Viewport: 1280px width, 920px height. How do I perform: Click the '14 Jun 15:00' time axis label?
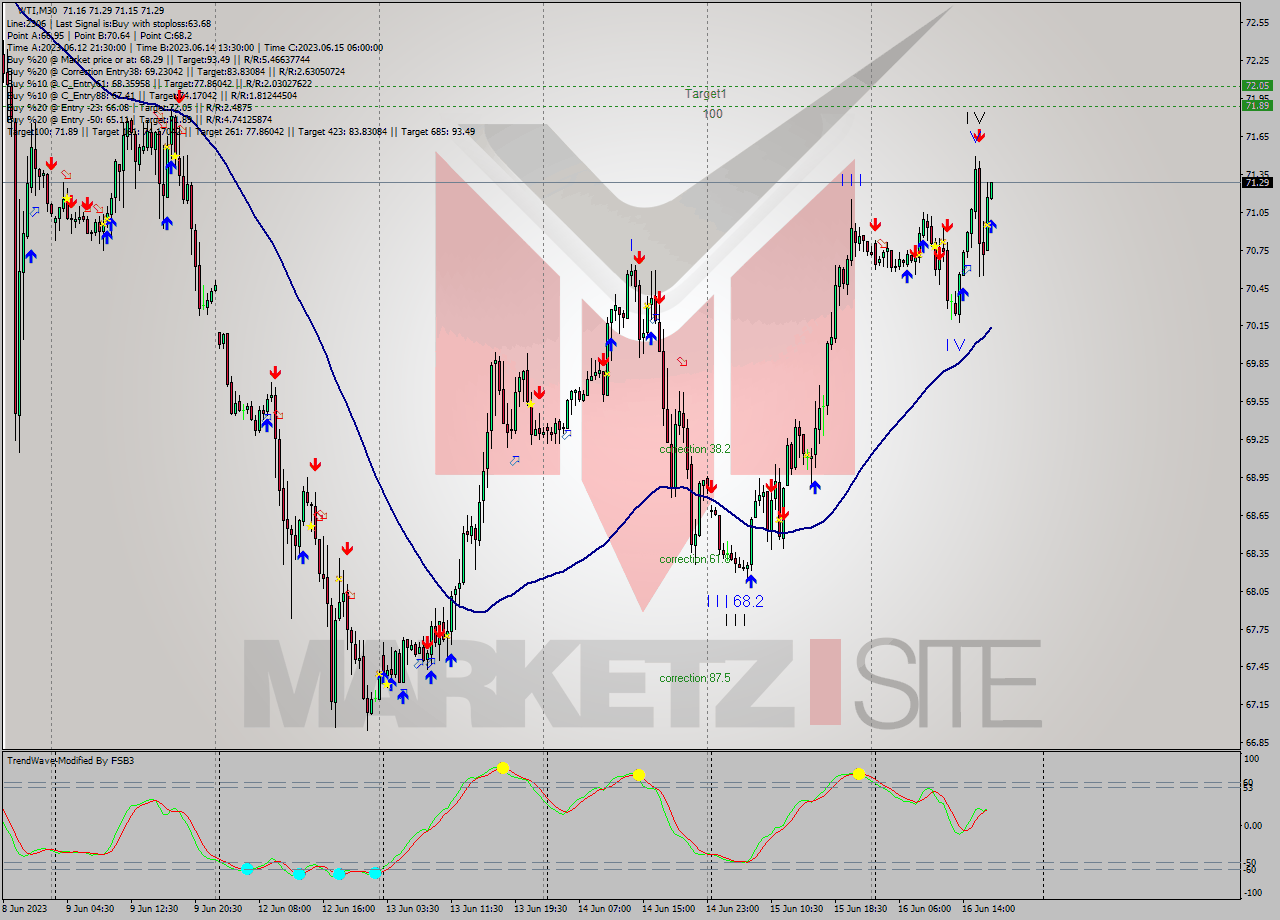668,909
